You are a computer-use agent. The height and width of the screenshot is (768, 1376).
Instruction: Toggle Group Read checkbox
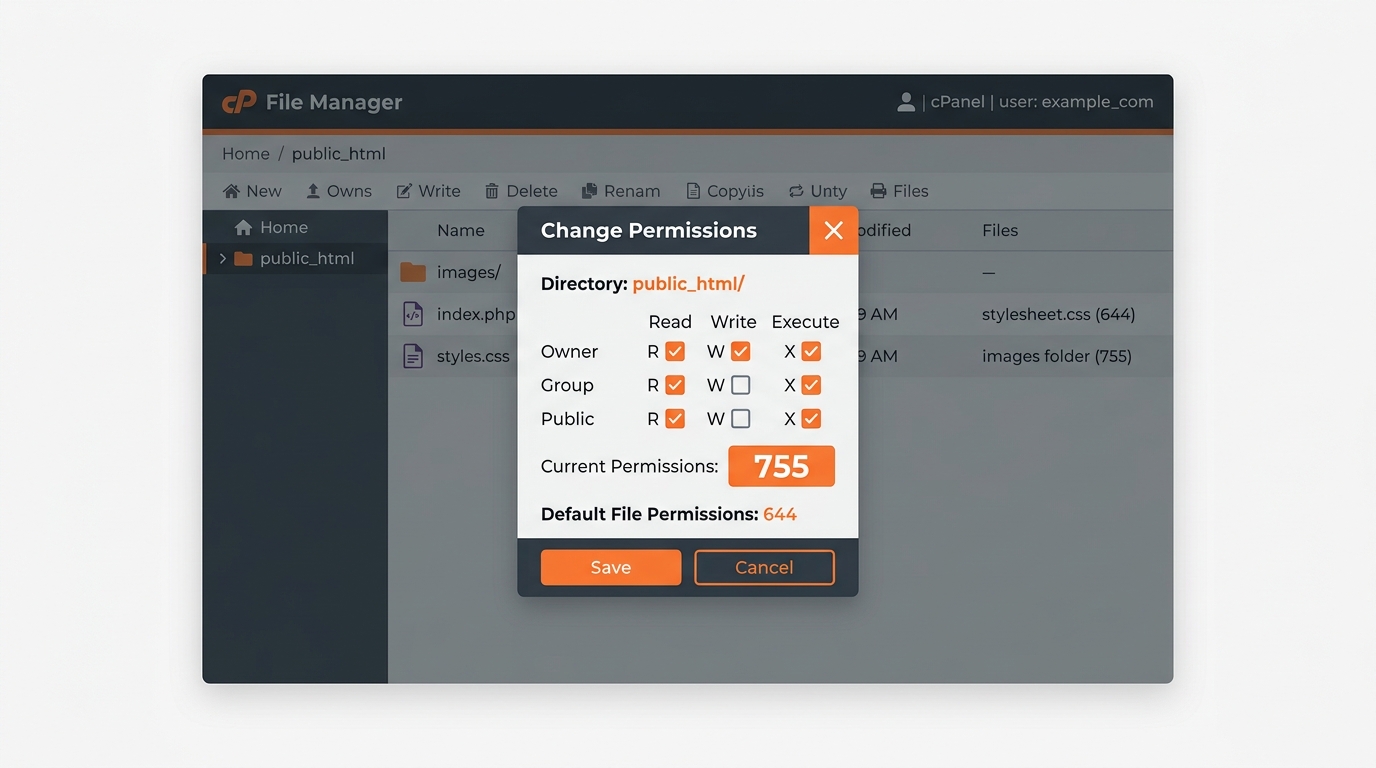675,385
